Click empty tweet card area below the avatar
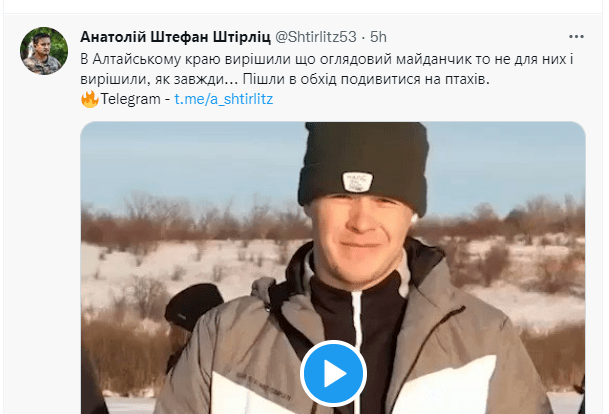609x414 pixels. [42, 233]
